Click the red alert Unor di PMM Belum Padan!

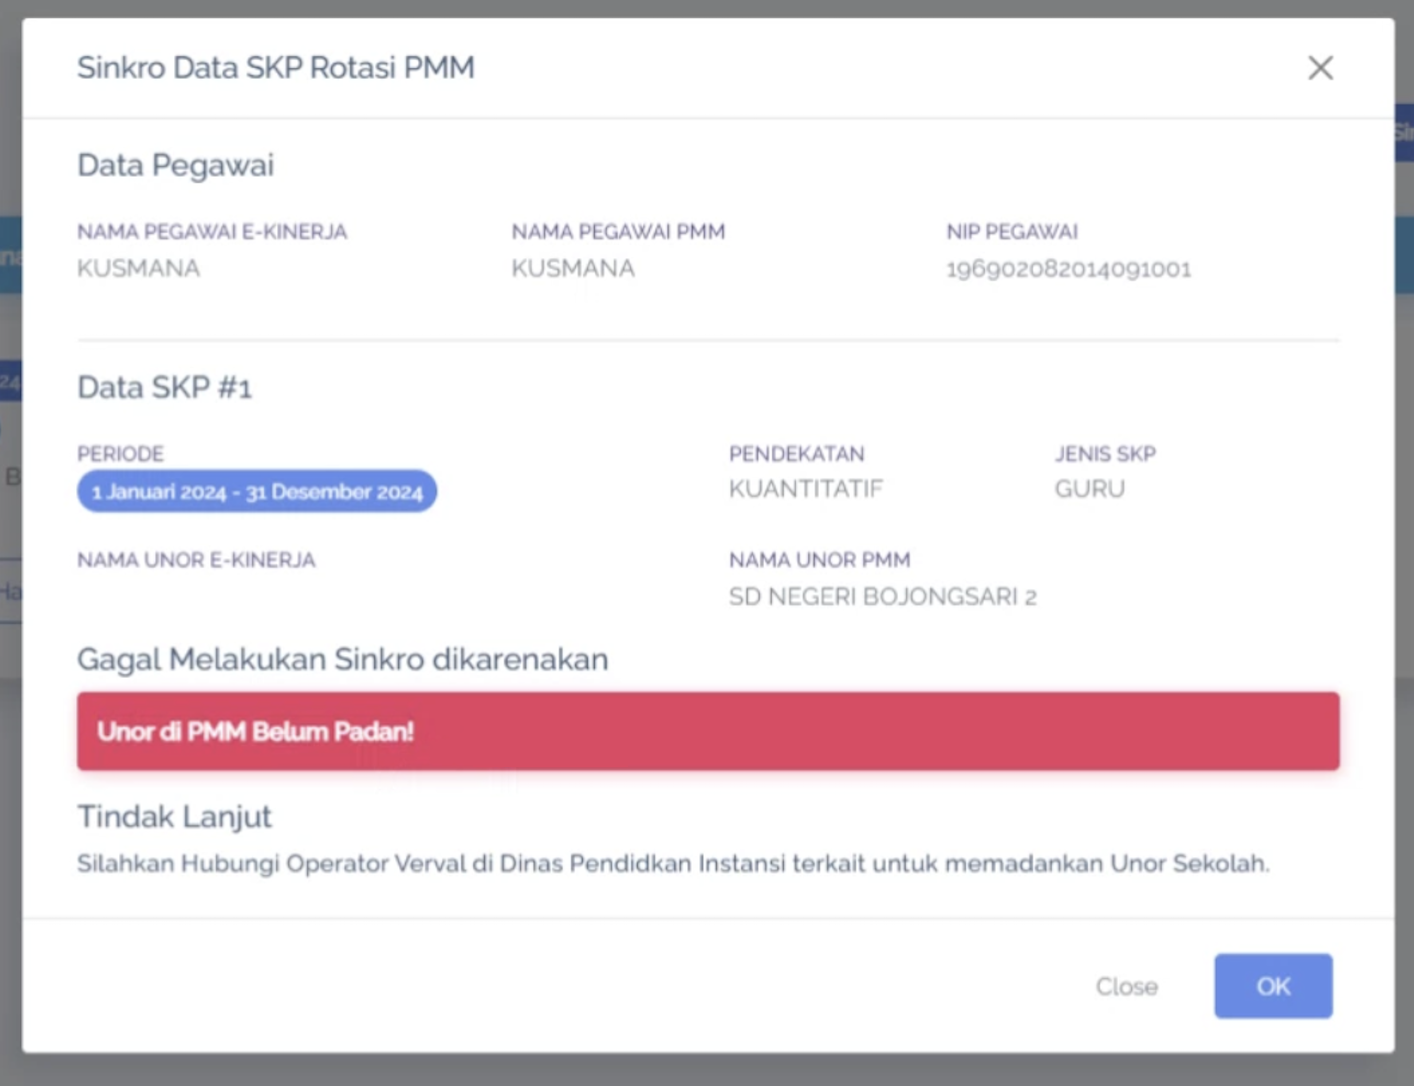[708, 731]
